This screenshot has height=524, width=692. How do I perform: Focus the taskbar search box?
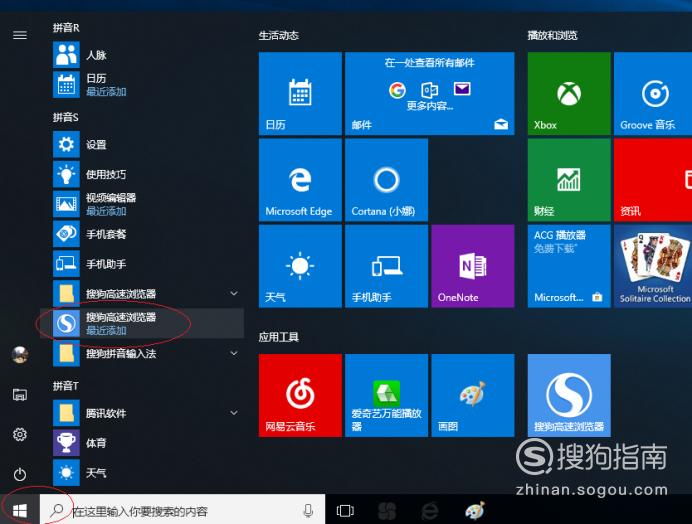(x=182, y=511)
